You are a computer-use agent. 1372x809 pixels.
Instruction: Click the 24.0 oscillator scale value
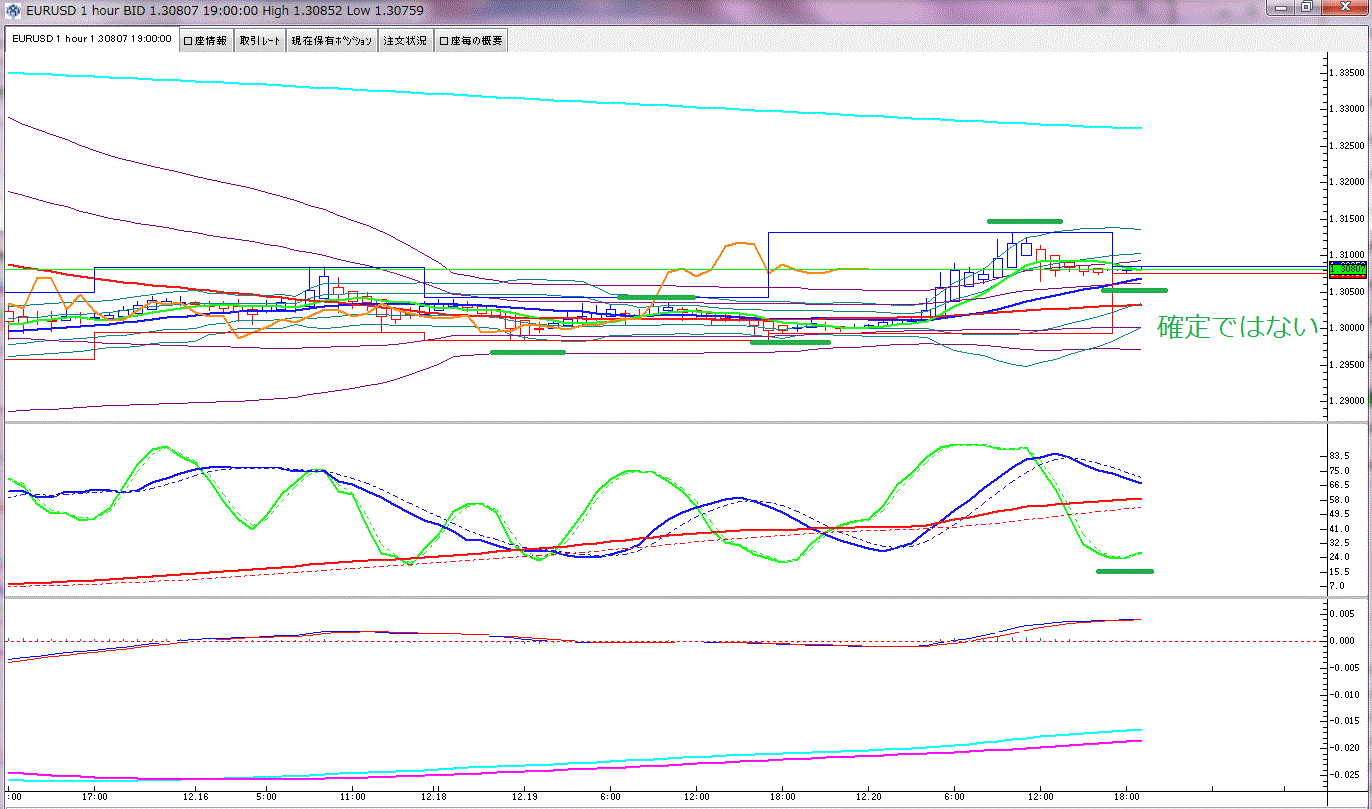1340,556
